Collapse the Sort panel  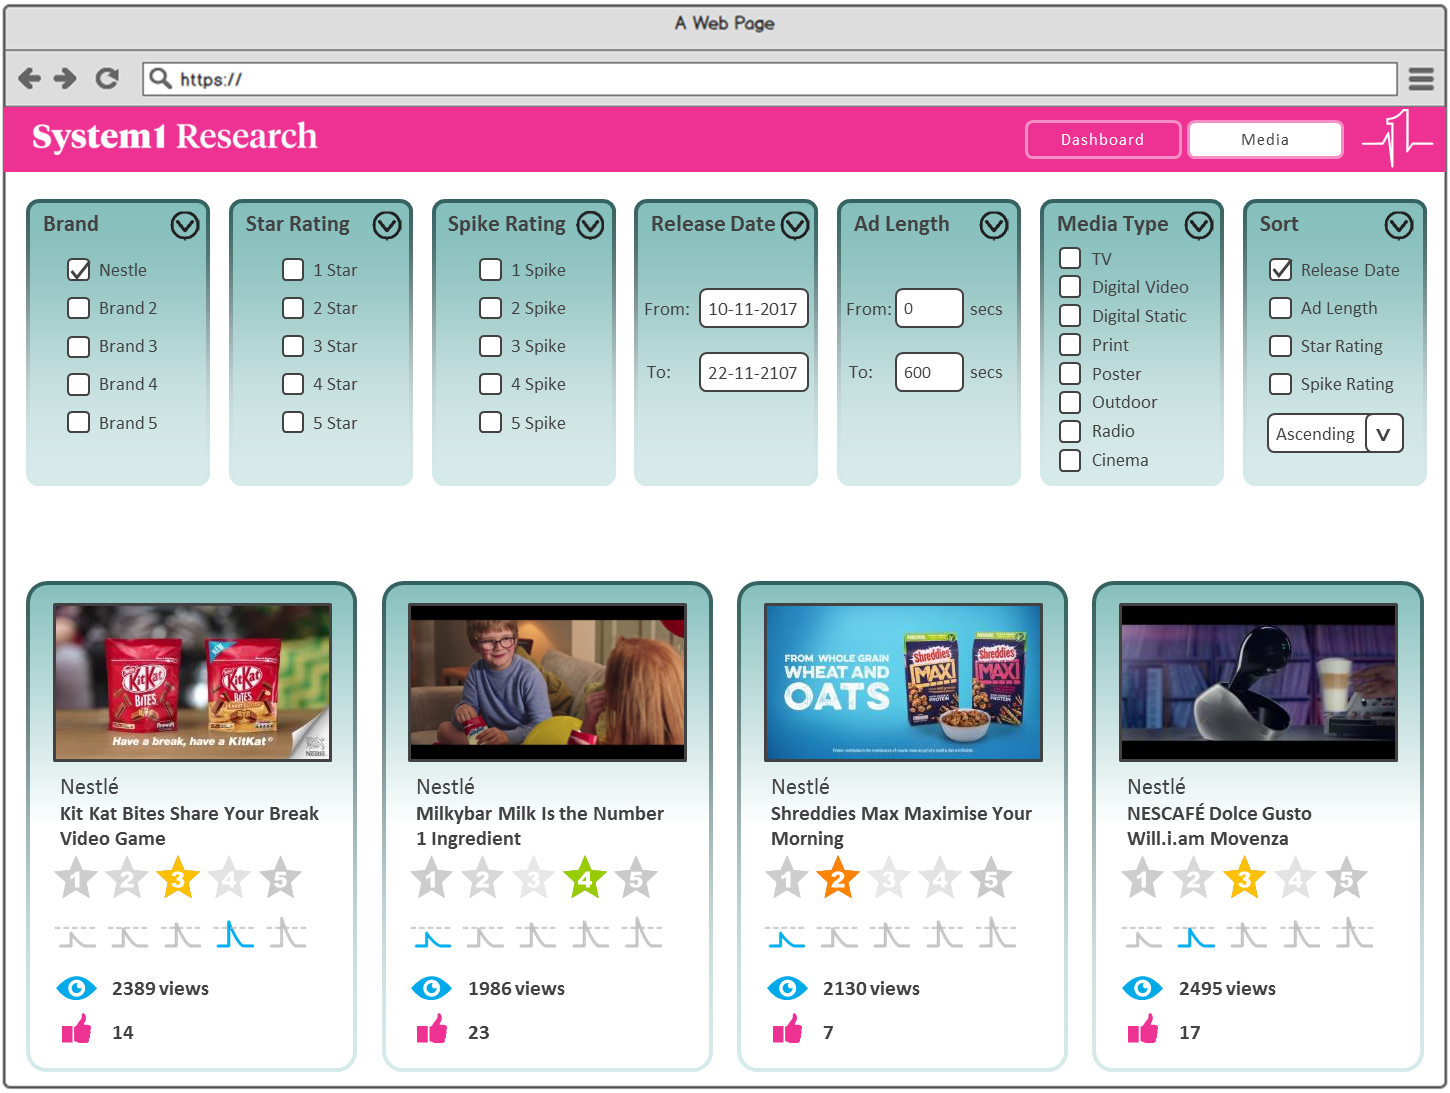1399,225
